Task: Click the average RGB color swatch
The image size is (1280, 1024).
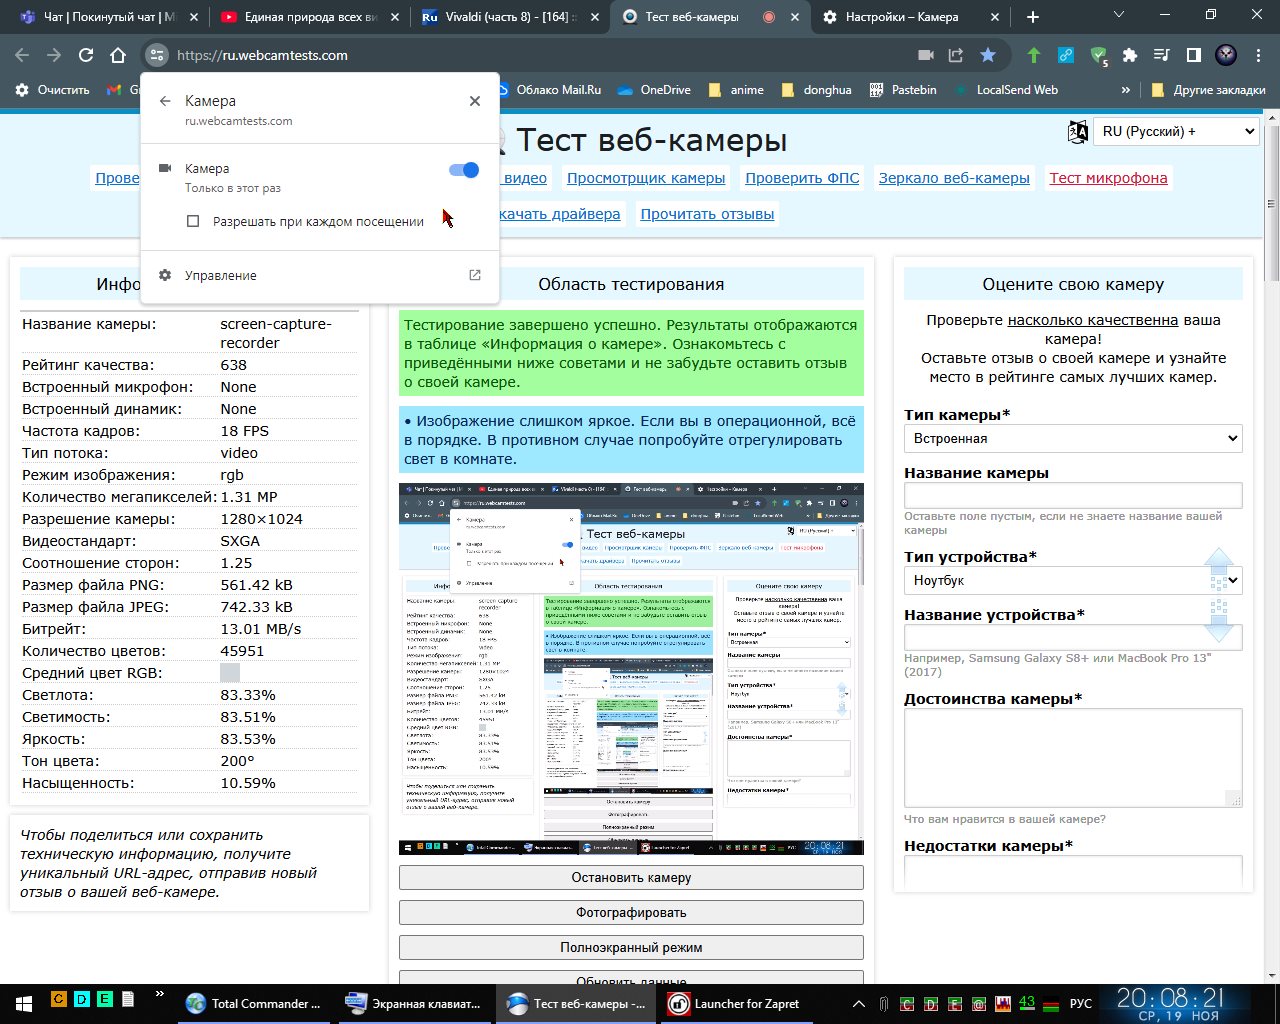Action: [x=229, y=673]
